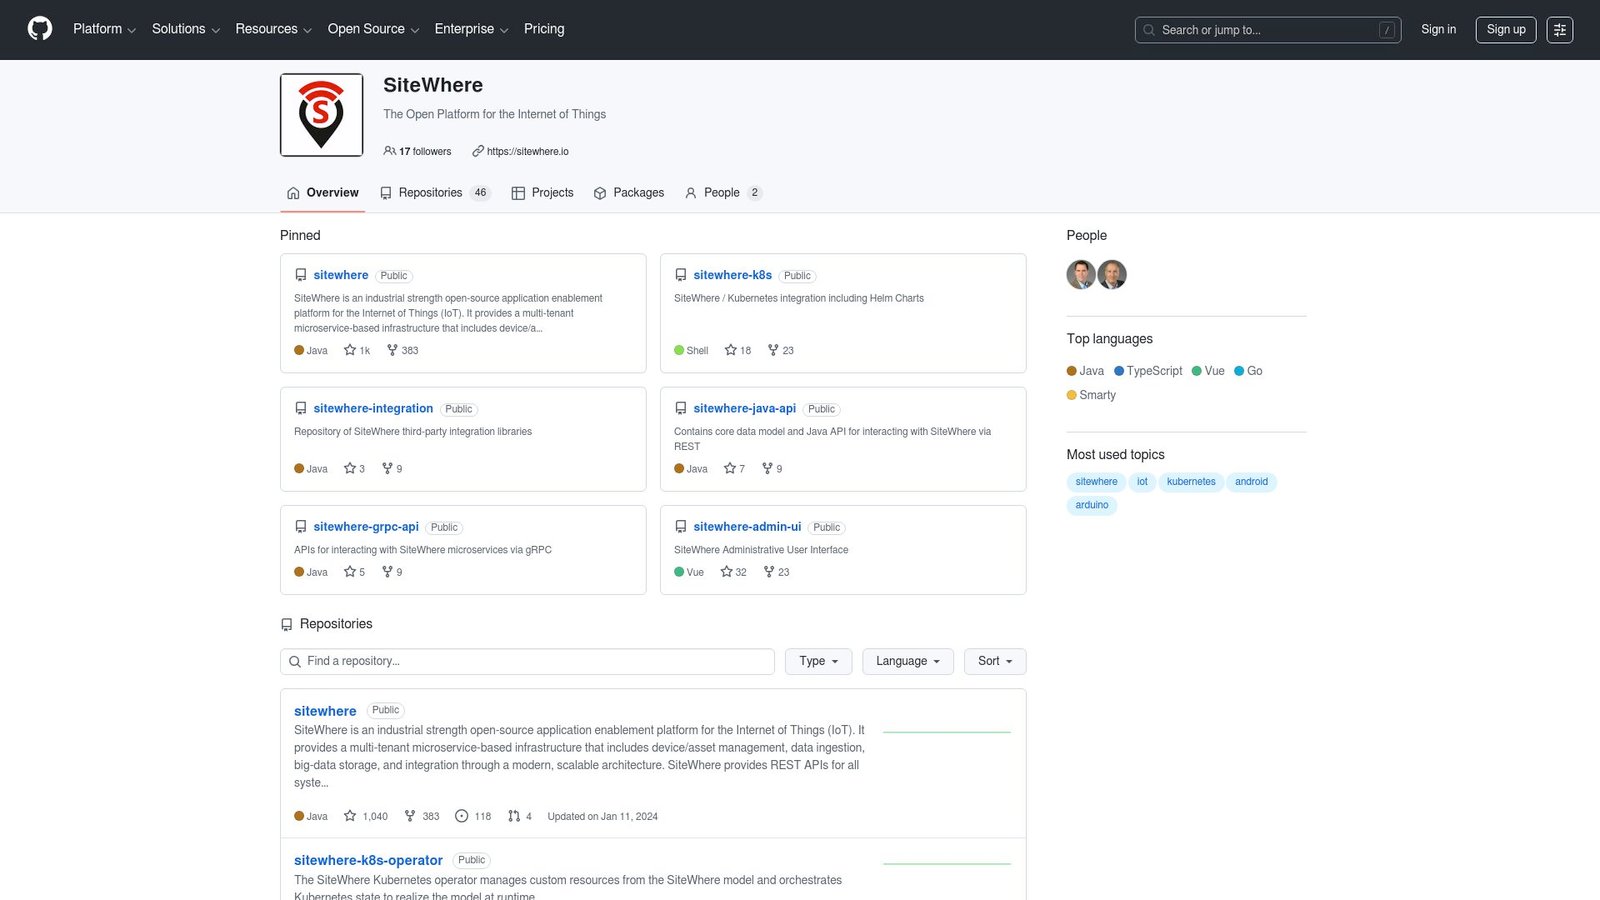This screenshot has width=1600, height=900.
Task: Click the search magnifier icon in the navbar
Action: coord(1149,30)
